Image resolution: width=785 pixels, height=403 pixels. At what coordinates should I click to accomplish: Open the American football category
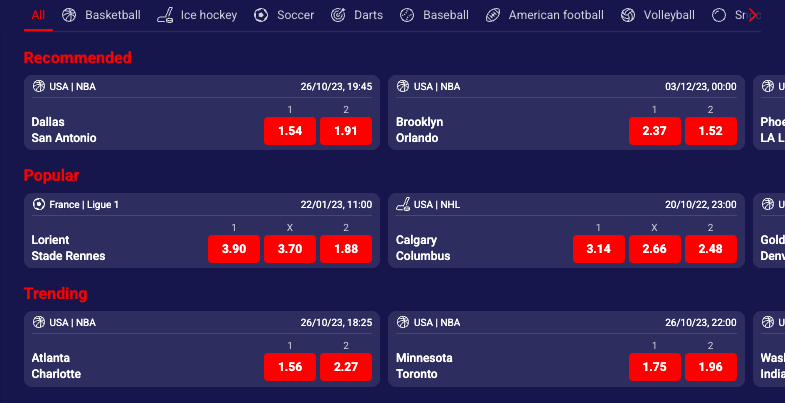tap(555, 15)
